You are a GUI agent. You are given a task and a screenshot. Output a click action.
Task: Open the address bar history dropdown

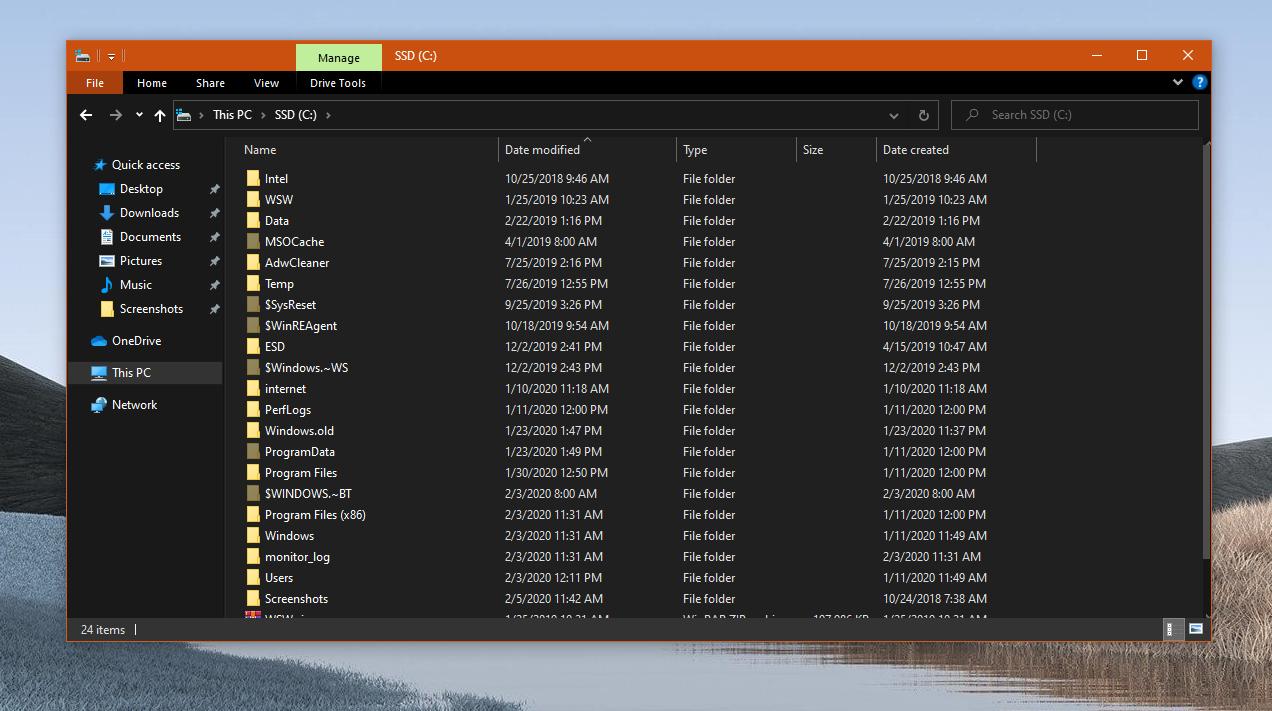point(894,115)
